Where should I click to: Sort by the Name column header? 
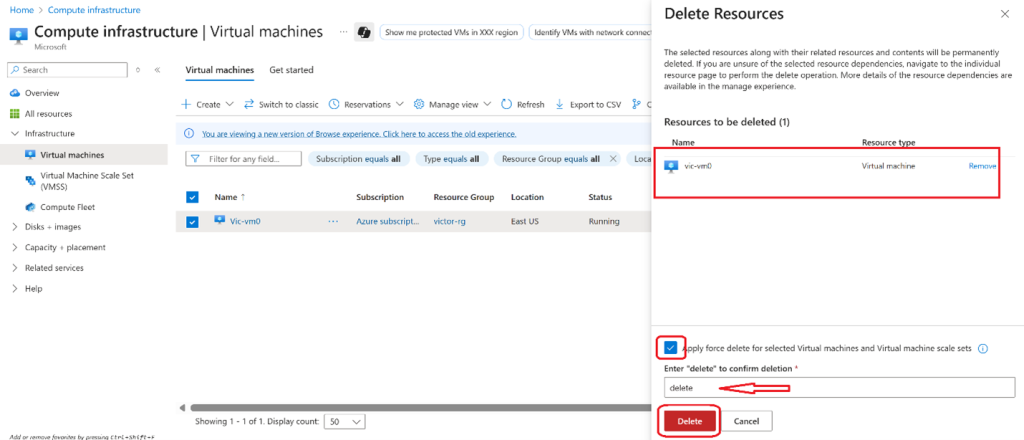pos(227,197)
